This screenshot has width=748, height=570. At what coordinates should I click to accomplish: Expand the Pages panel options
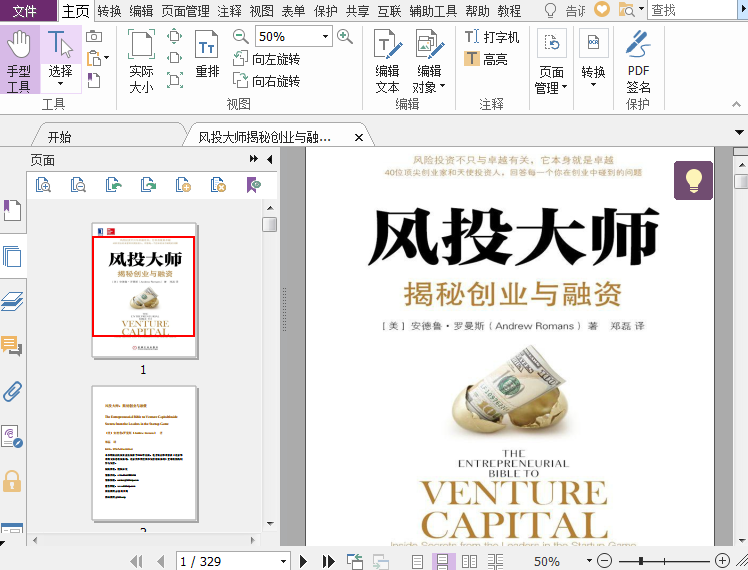tap(253, 159)
